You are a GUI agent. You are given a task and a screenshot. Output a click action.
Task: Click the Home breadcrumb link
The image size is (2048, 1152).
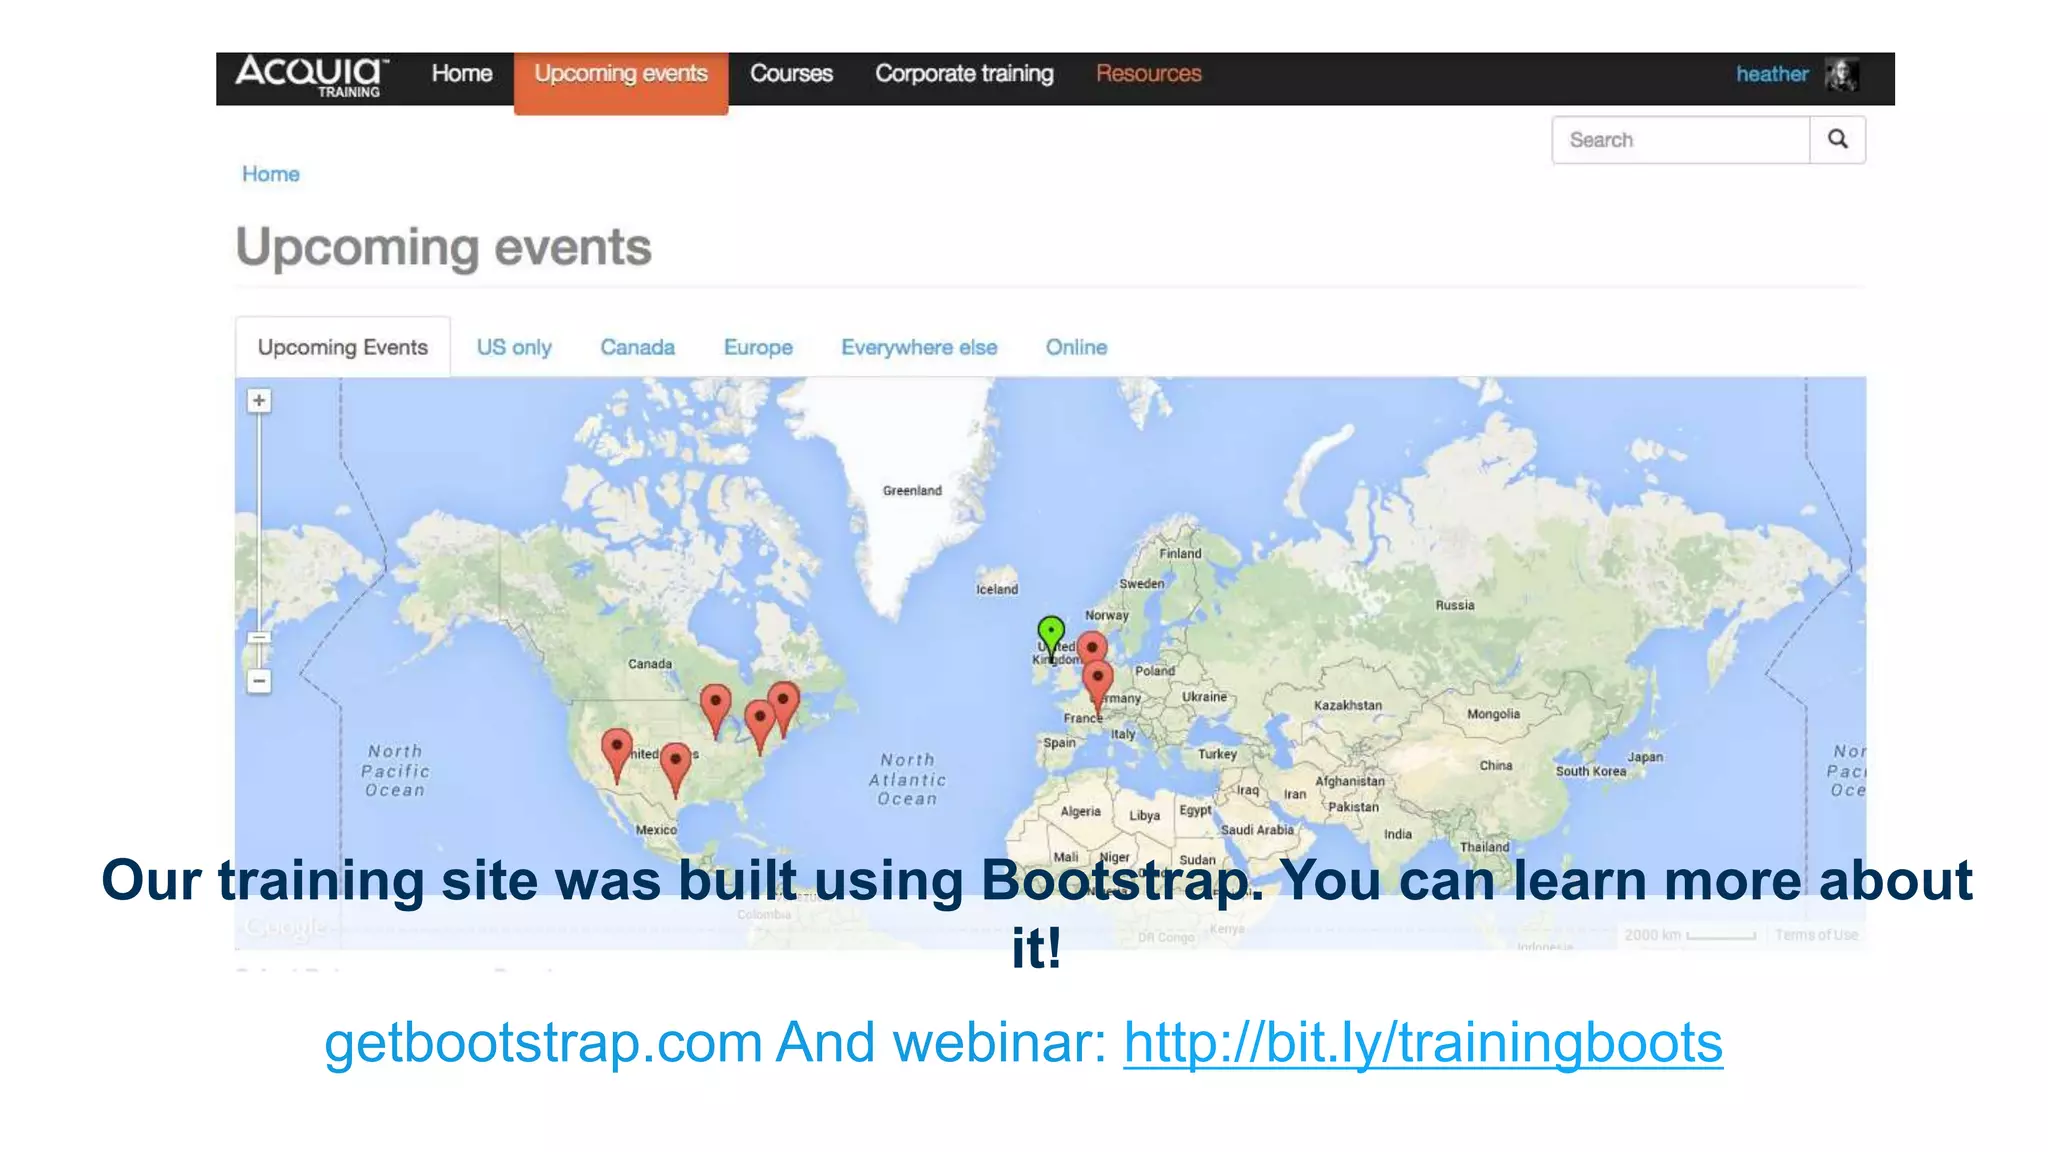(270, 174)
